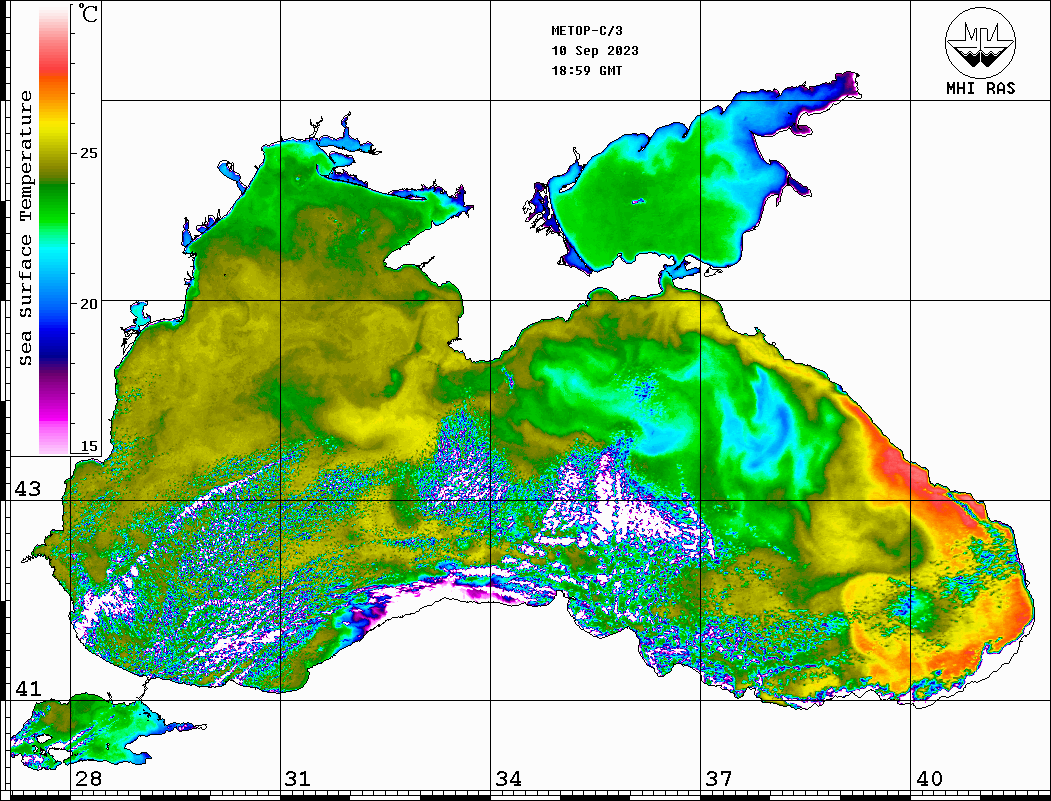This screenshot has height=801, width=1051.
Task: Click the '10 Sep 2023' date text
Action: click(x=595, y=51)
